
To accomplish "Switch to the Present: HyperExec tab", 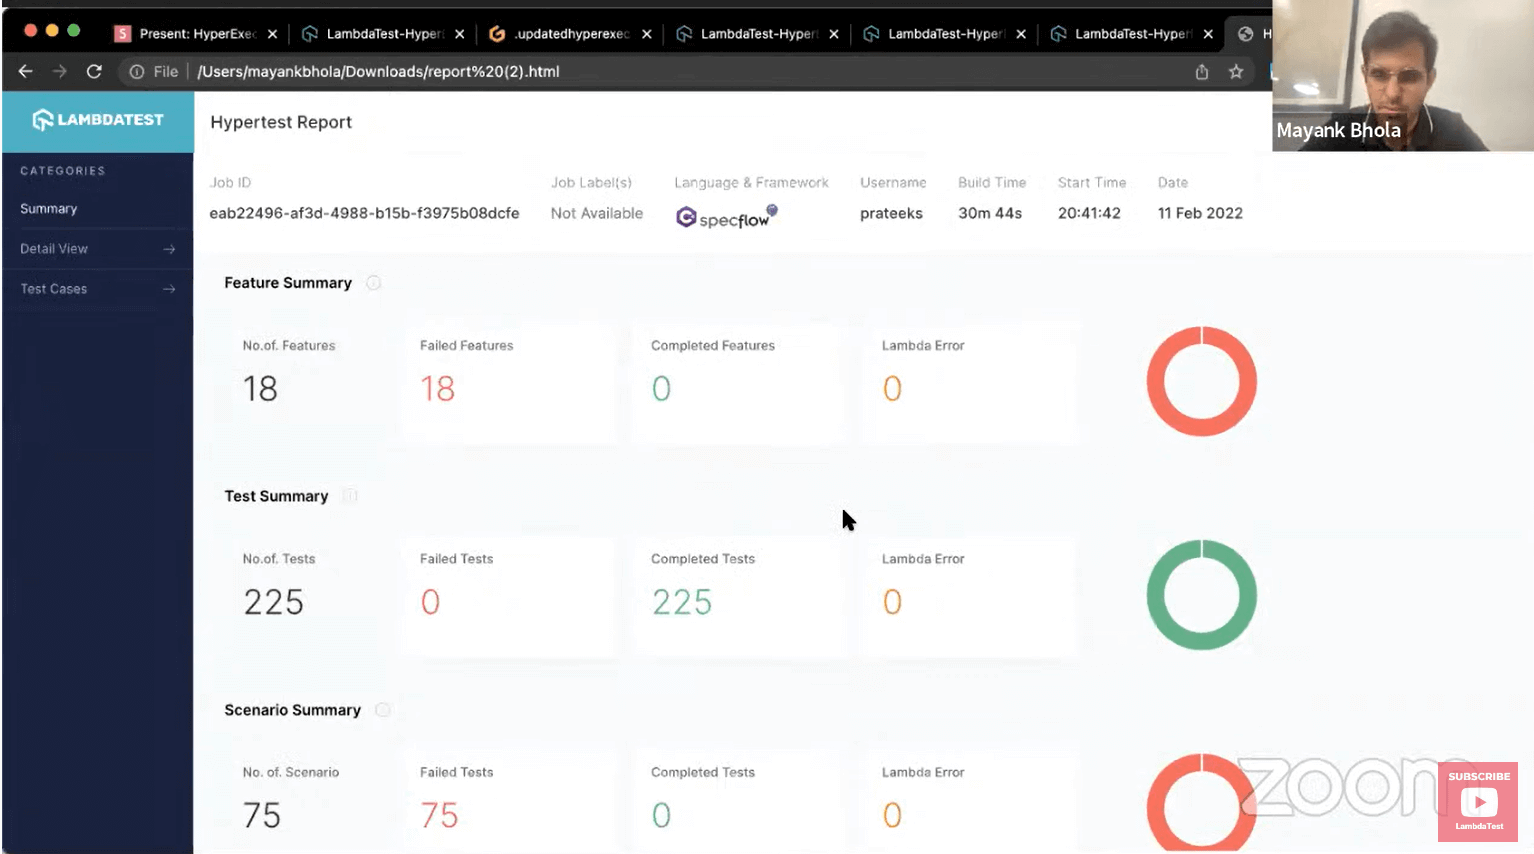I will (x=196, y=34).
